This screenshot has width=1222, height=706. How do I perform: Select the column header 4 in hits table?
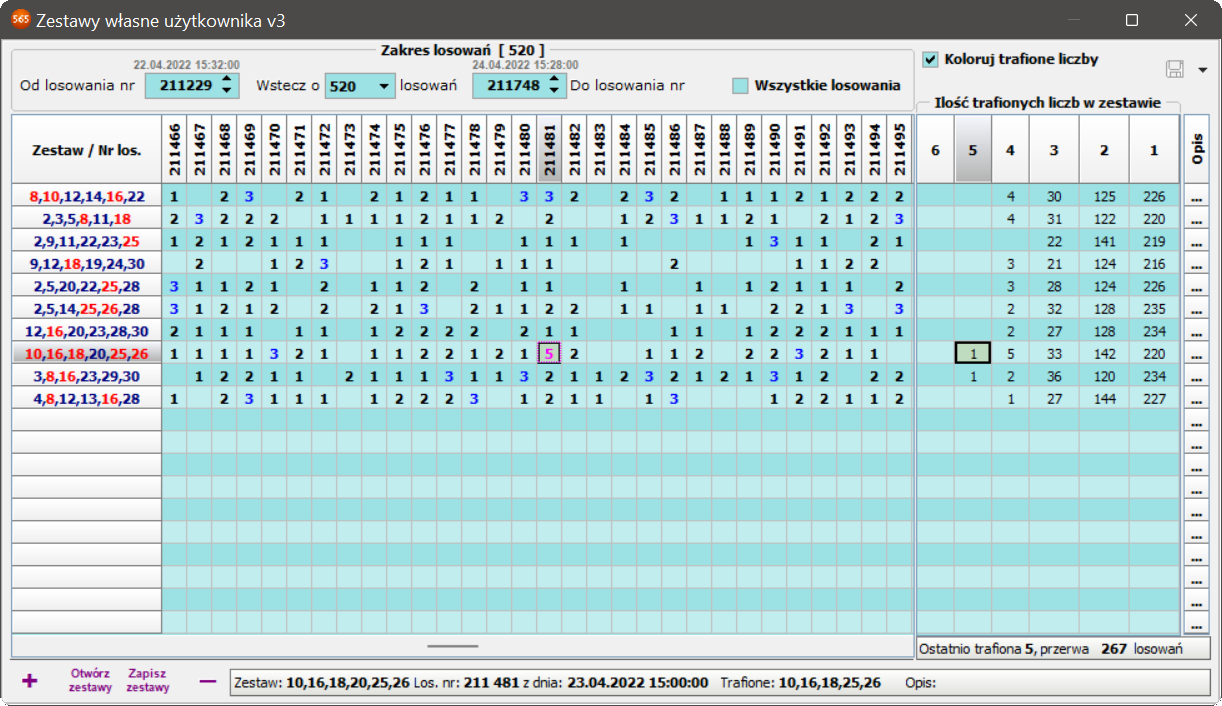pyautogui.click(x=1010, y=149)
